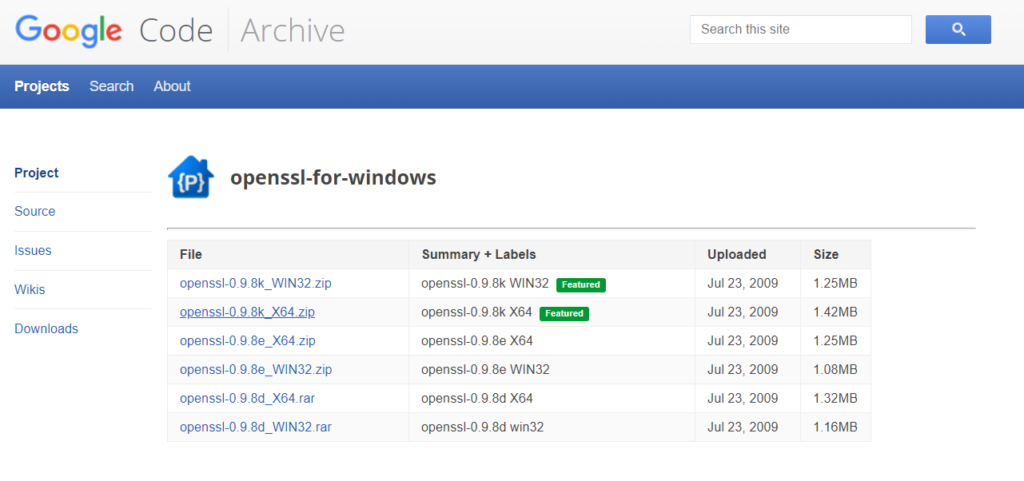Download openssl-0.9.8d_WIN32.rar
Screen dimensions: 1024x481
pos(255,427)
